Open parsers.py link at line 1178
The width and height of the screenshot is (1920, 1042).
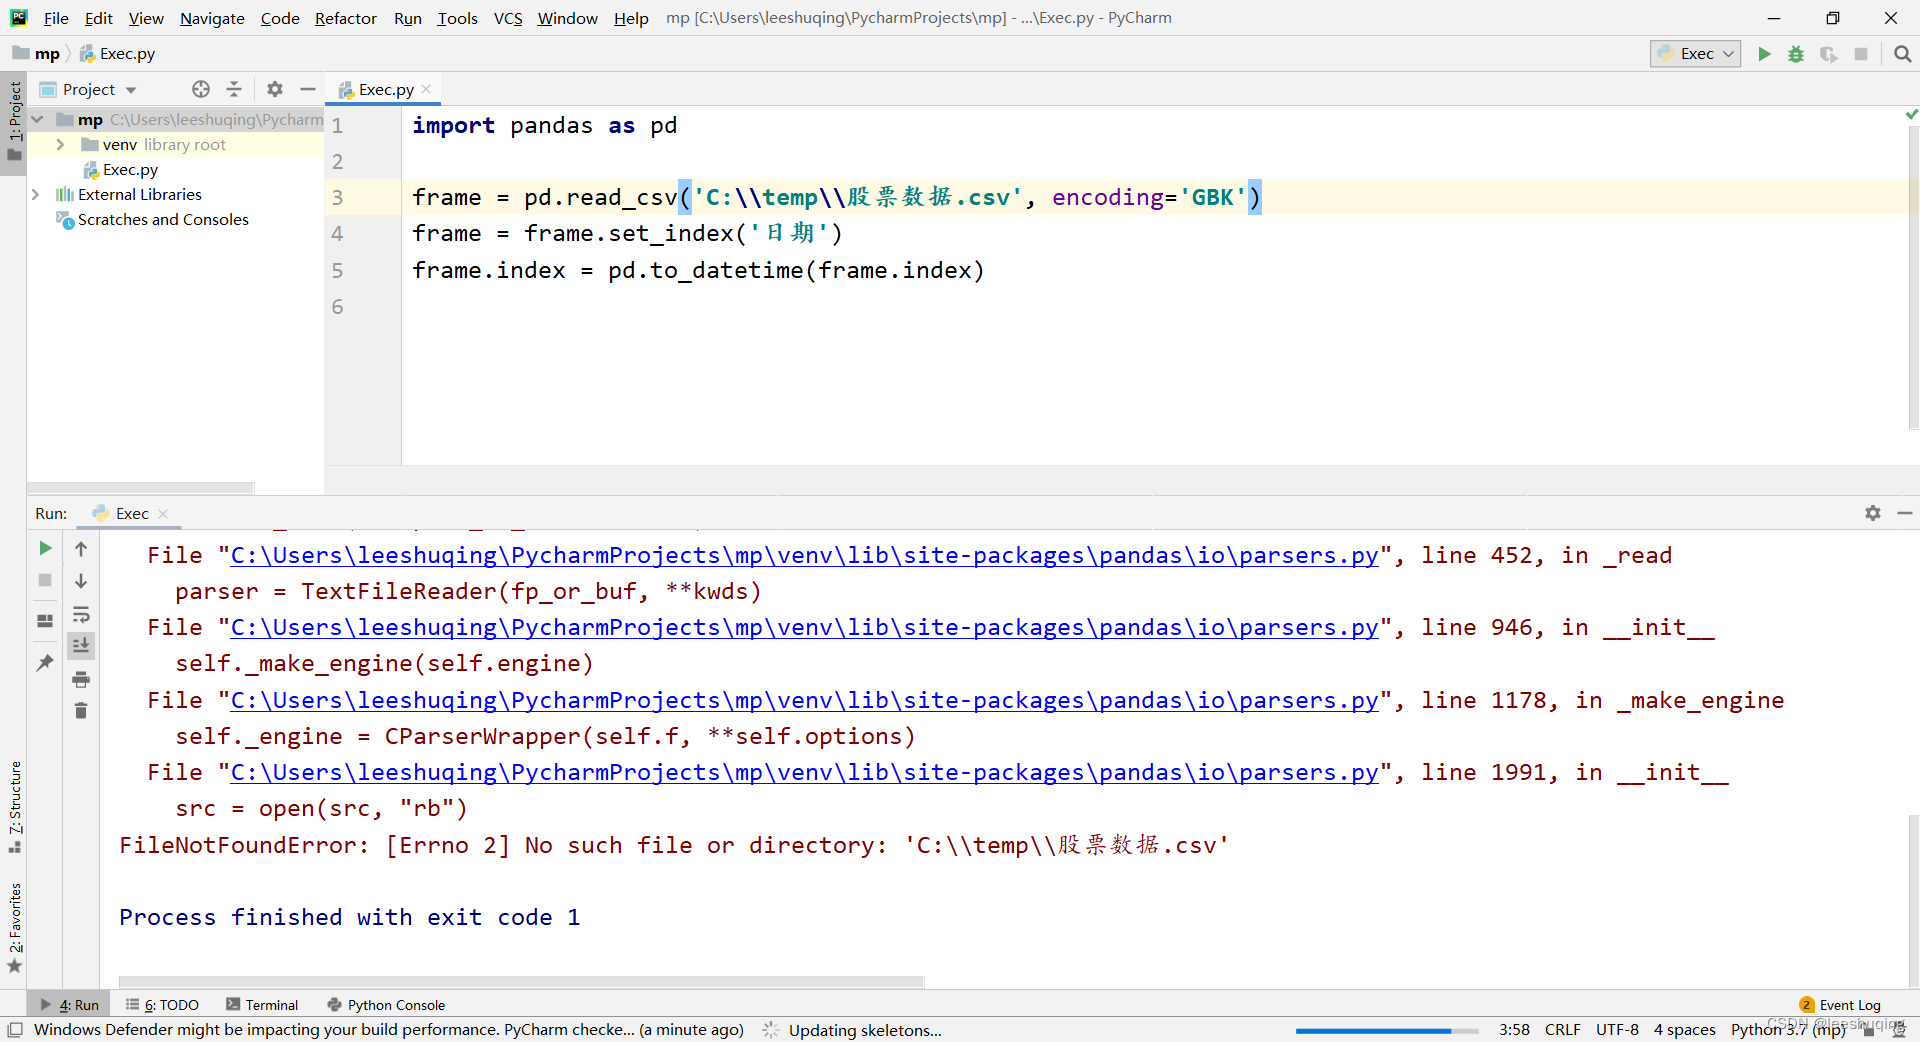[x=804, y=700]
